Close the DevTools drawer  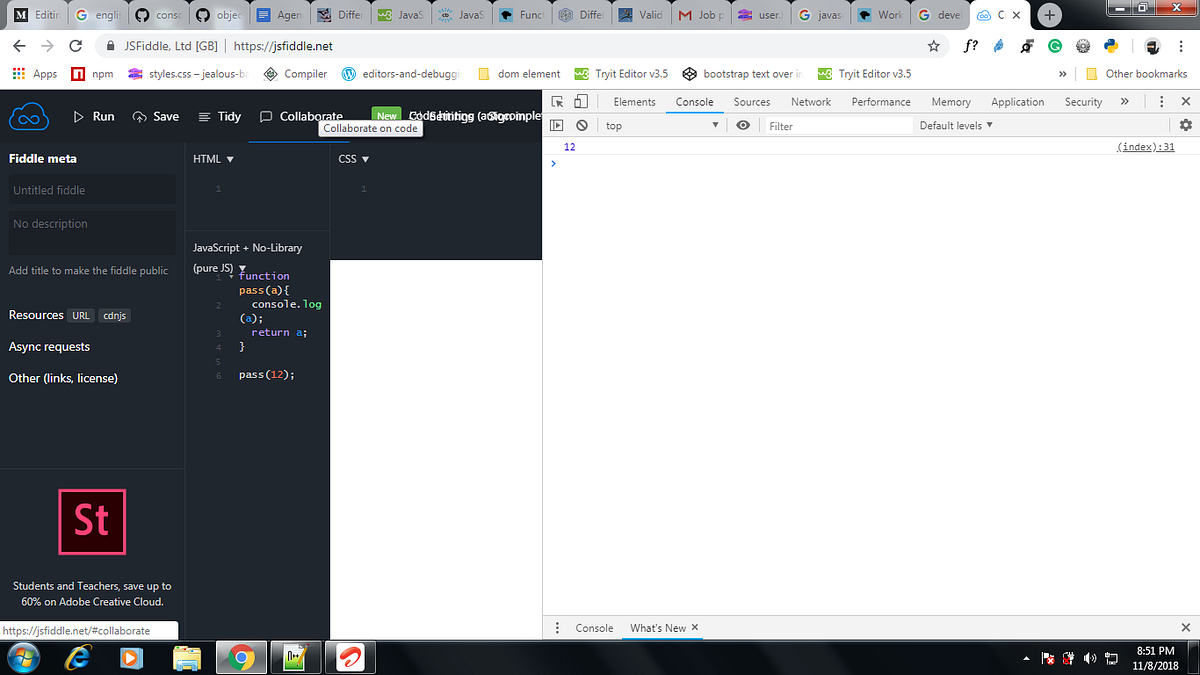(x=1186, y=628)
